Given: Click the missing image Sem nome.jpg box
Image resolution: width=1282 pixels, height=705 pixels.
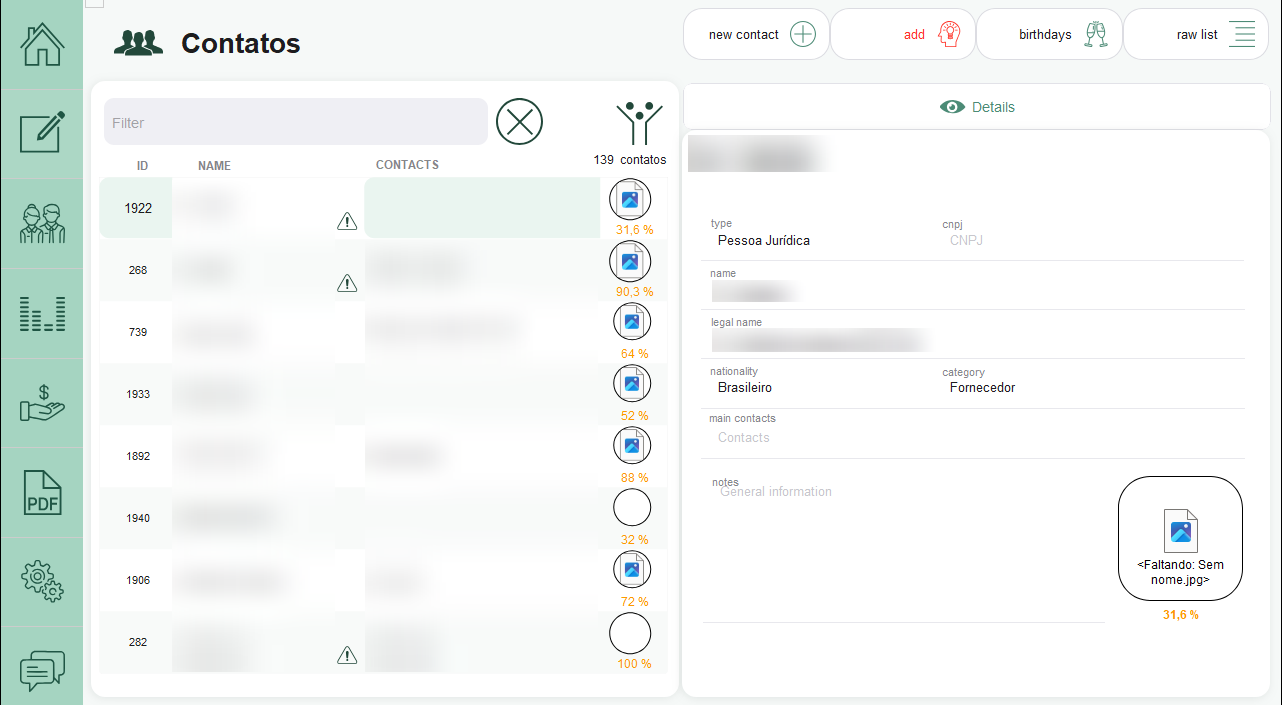Looking at the screenshot, I should [x=1180, y=538].
